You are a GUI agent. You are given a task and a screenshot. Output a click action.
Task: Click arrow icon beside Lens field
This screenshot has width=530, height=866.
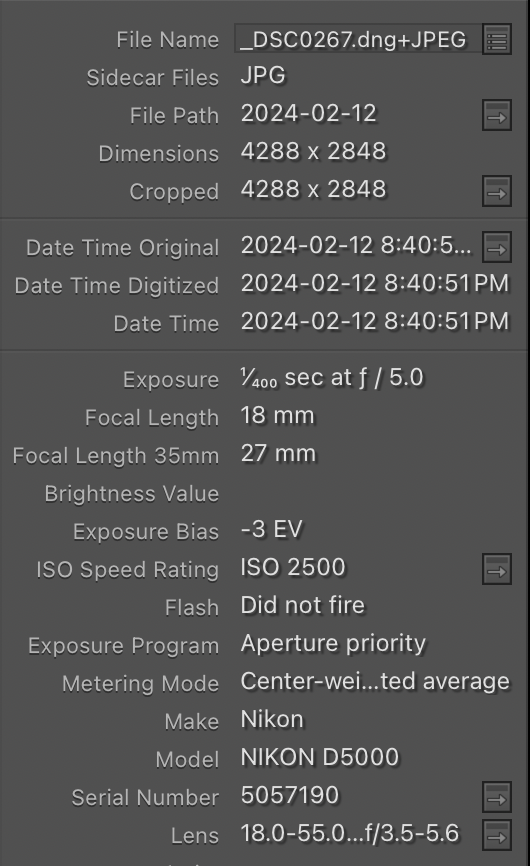click(x=497, y=835)
